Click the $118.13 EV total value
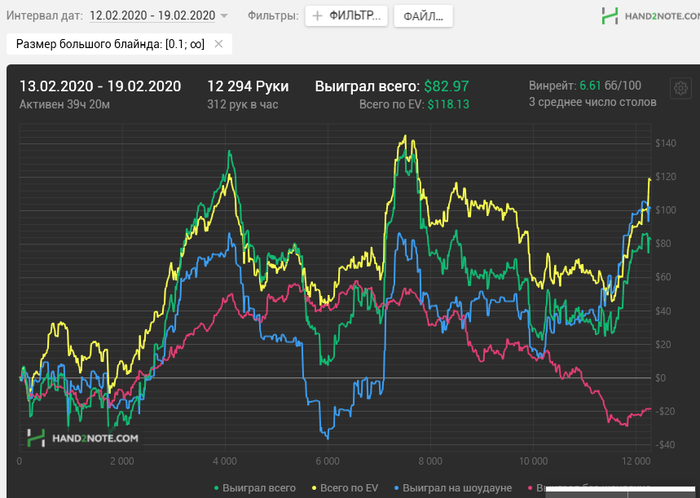Viewport: 700px width, 498px height. 448,104
